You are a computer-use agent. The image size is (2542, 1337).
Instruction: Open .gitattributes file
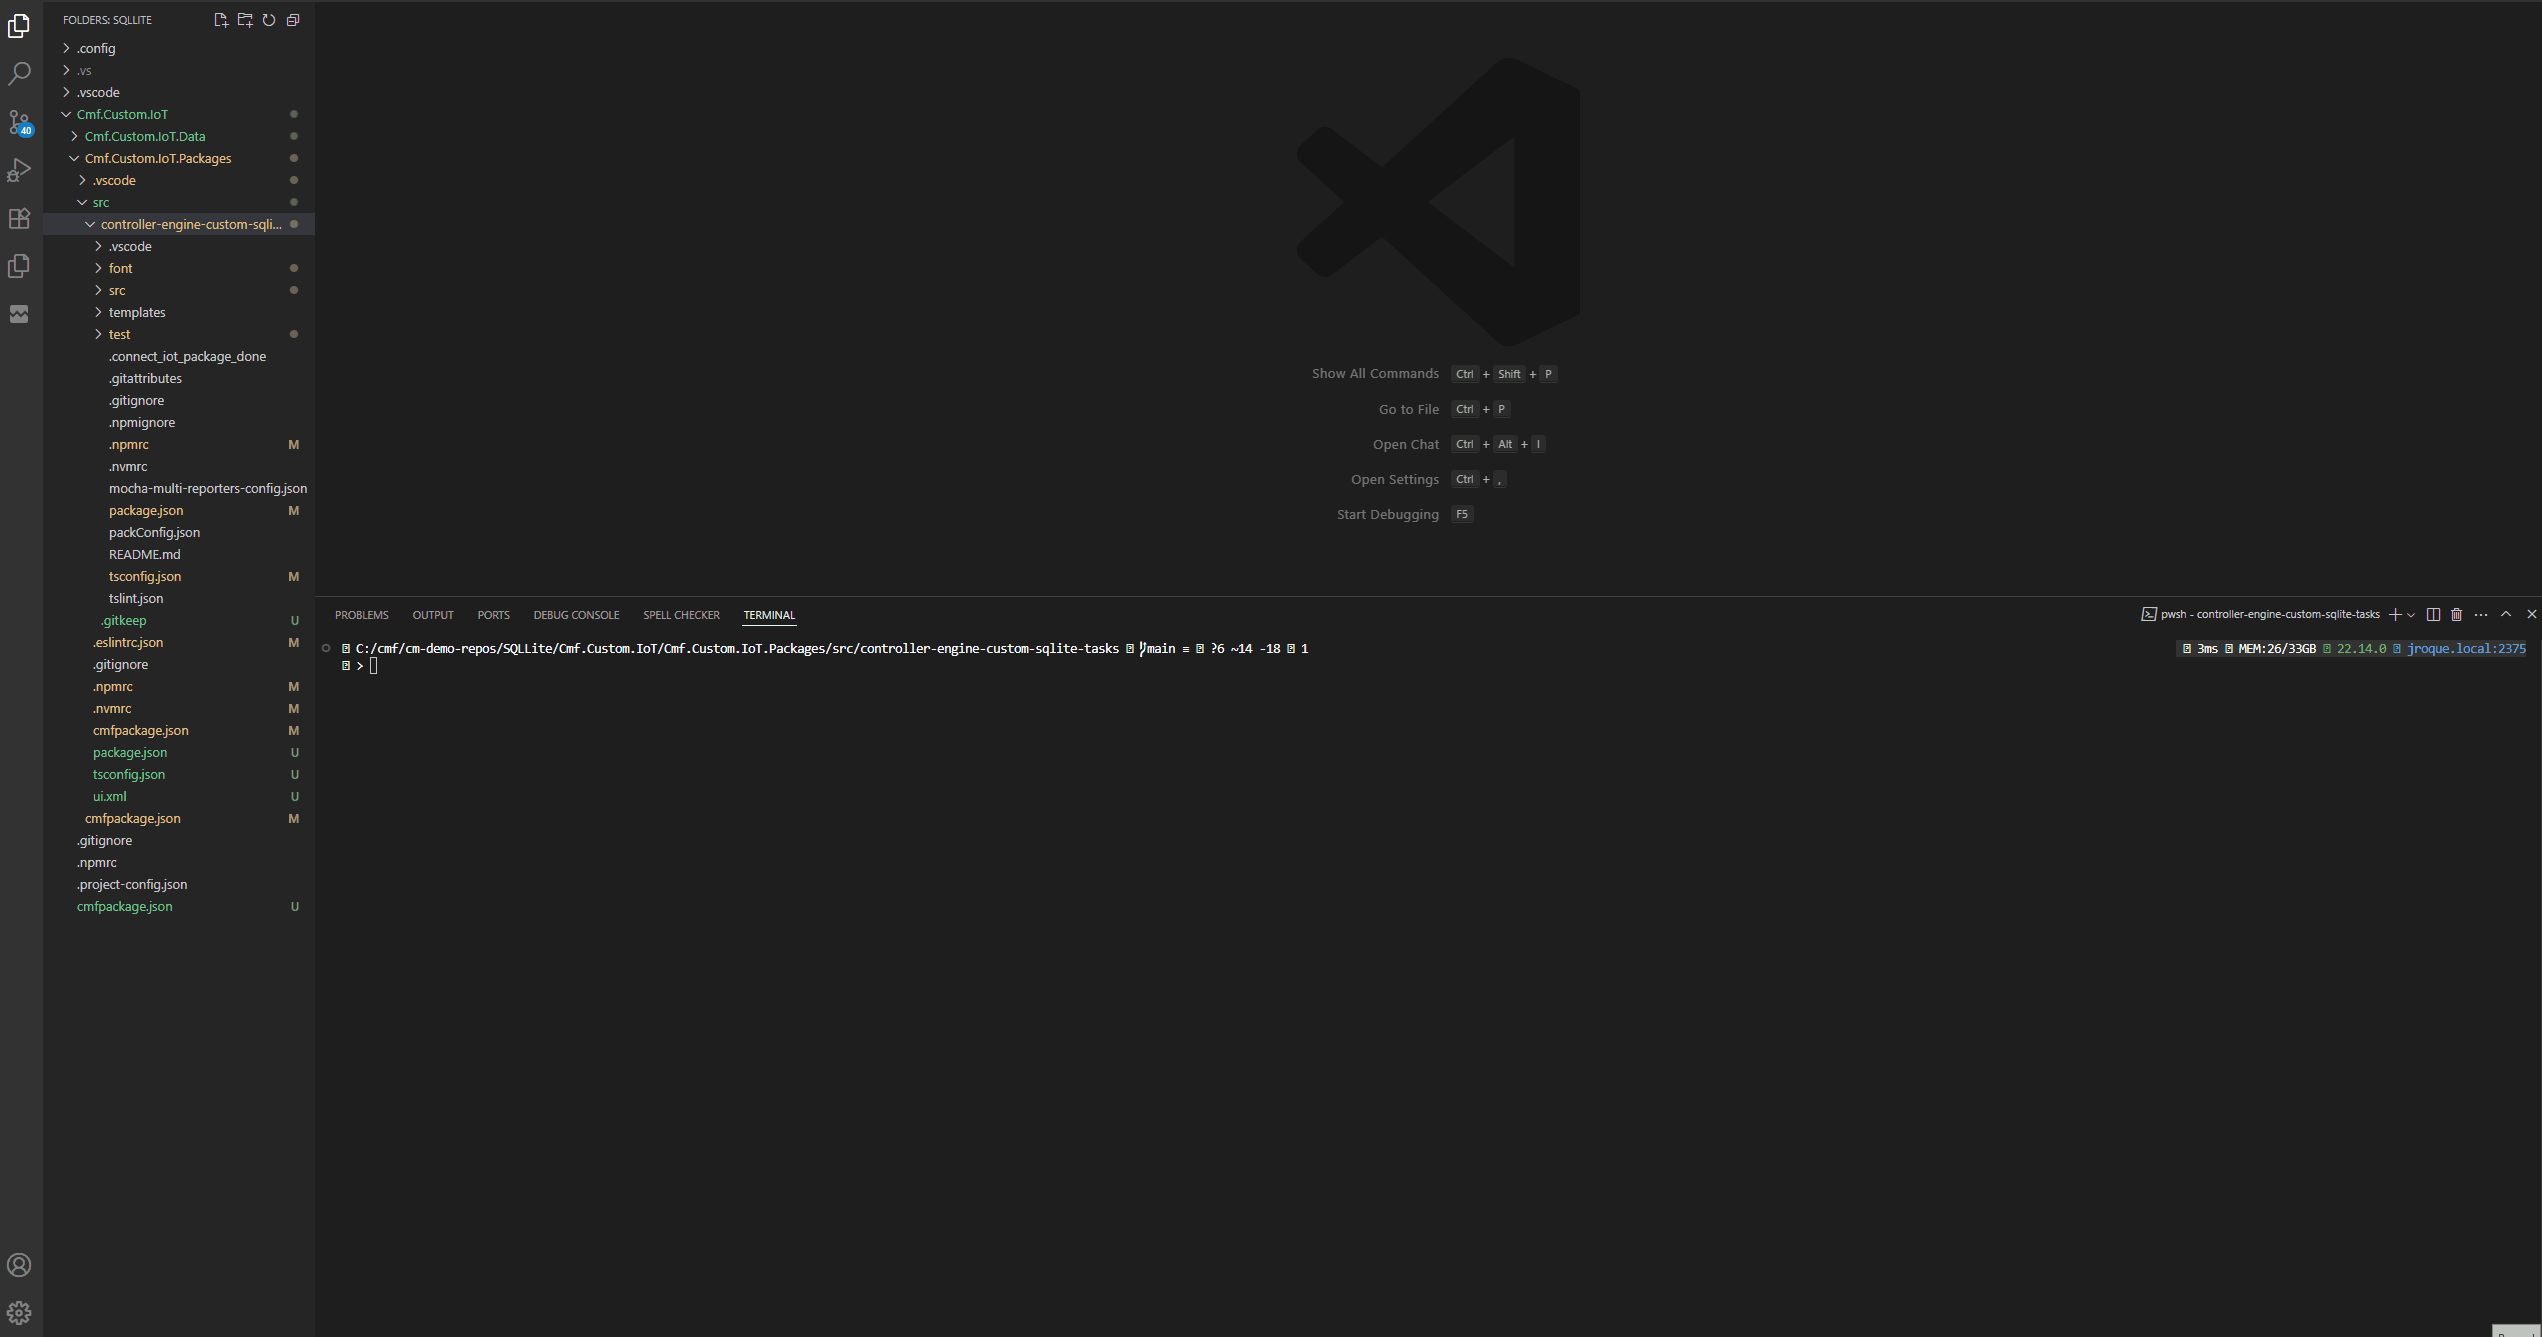pyautogui.click(x=180, y=378)
